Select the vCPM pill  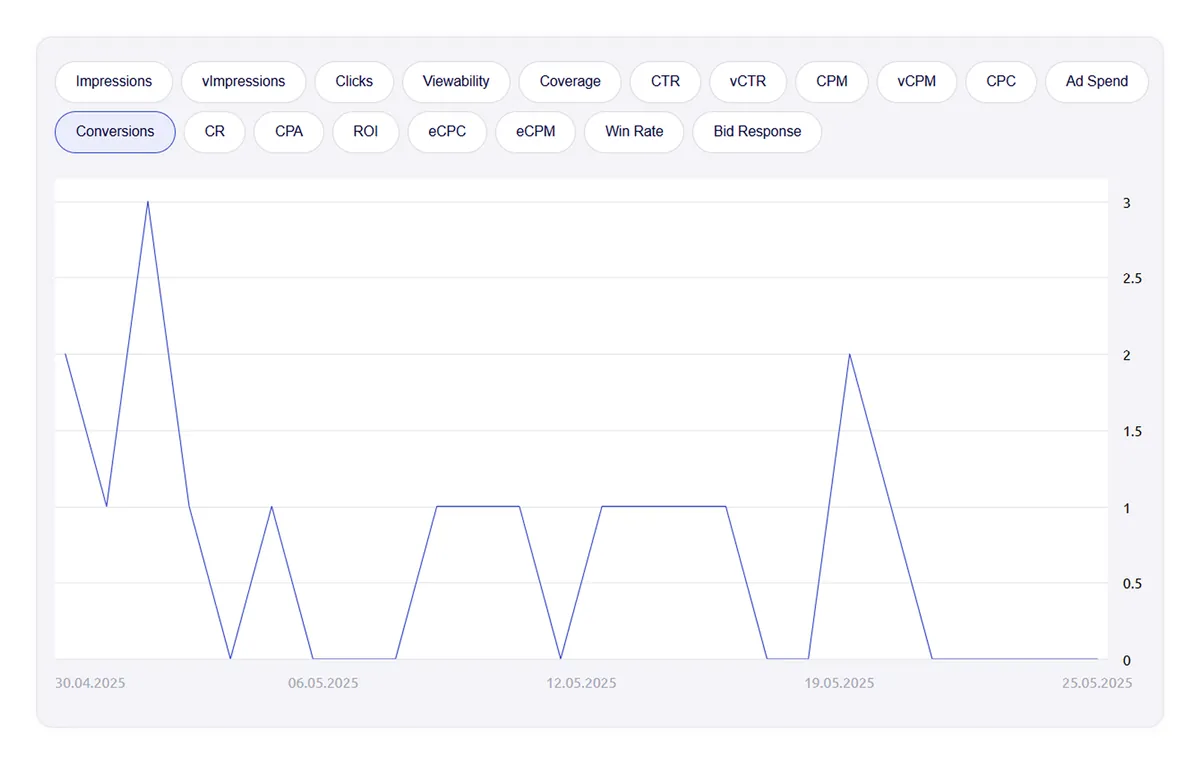917,82
